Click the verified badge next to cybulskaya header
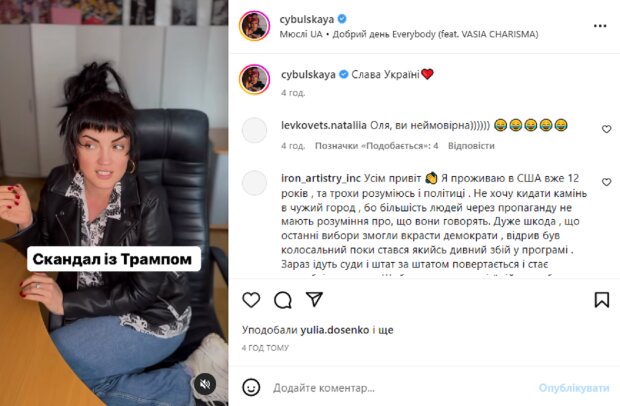 [342, 19]
